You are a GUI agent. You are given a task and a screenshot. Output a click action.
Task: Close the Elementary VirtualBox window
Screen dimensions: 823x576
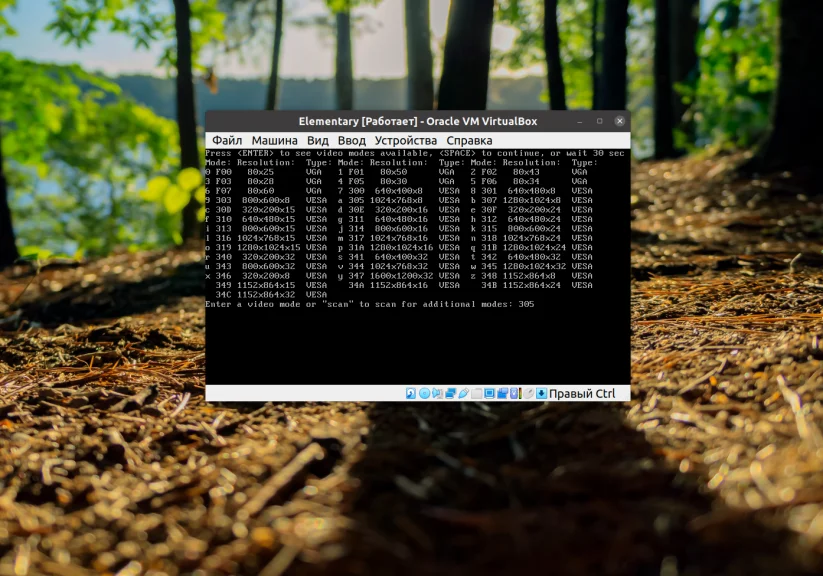pos(620,121)
